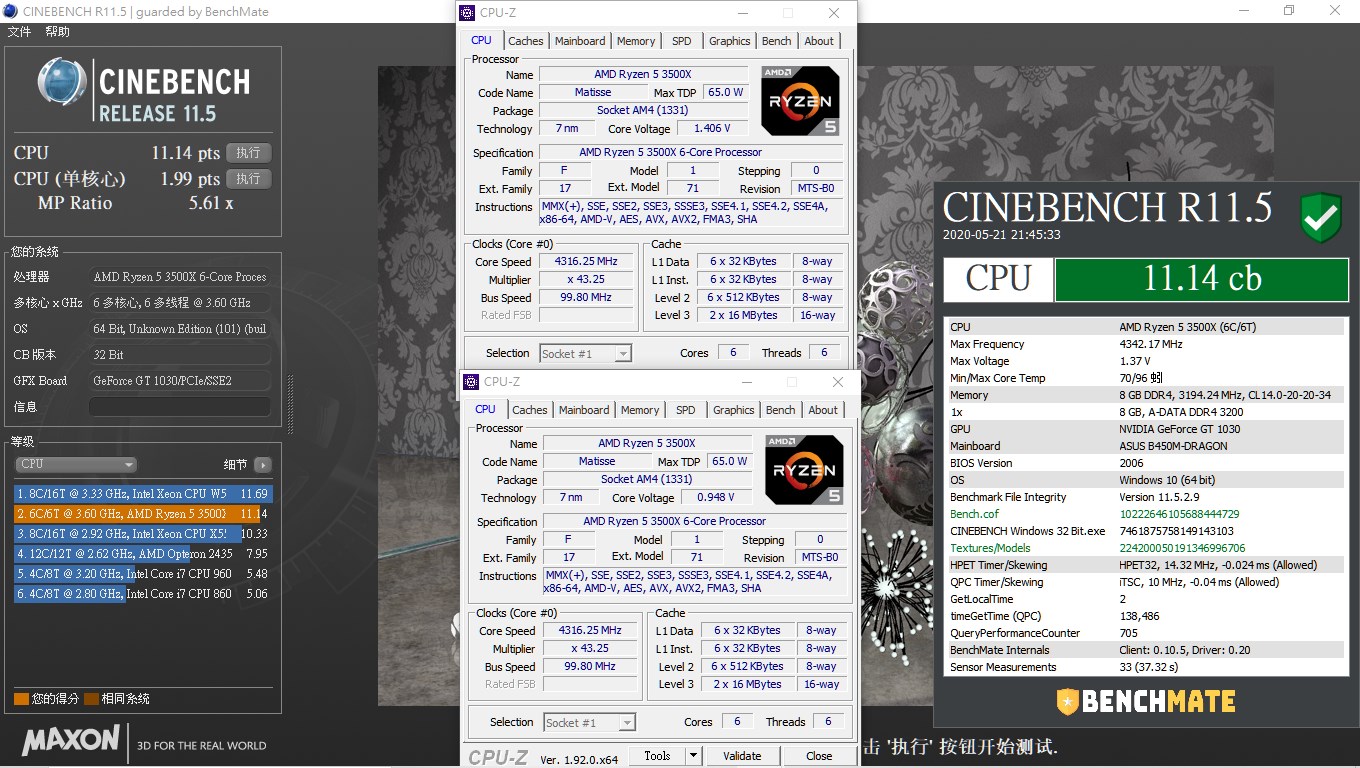Run the CPU multi-core test with 执行
The height and width of the screenshot is (768, 1360).
[249, 153]
